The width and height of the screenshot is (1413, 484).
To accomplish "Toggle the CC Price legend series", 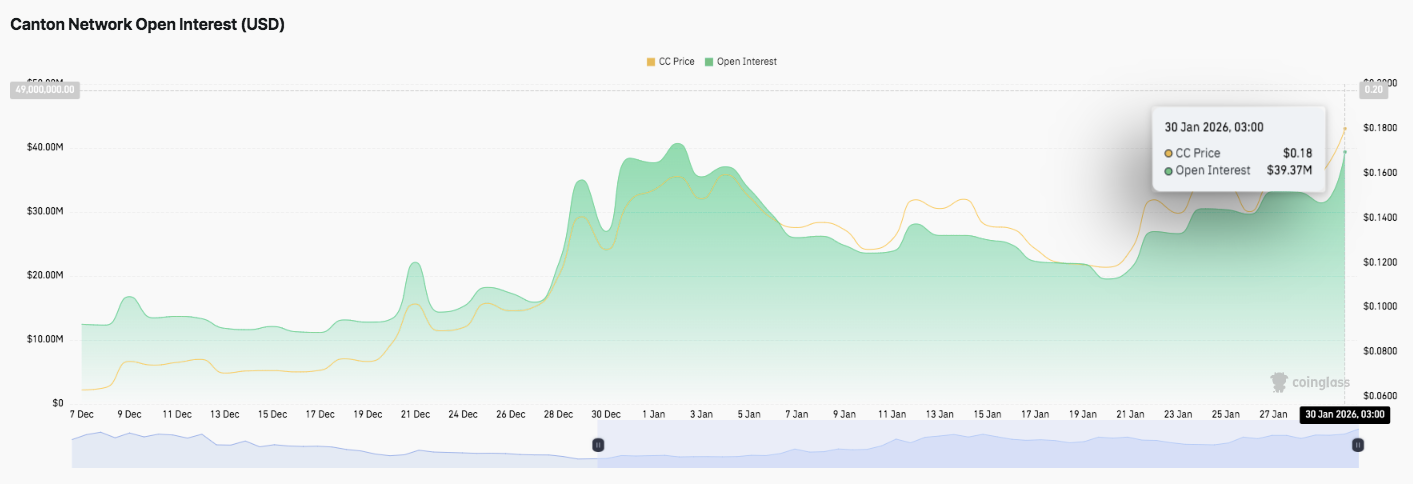I will point(675,62).
